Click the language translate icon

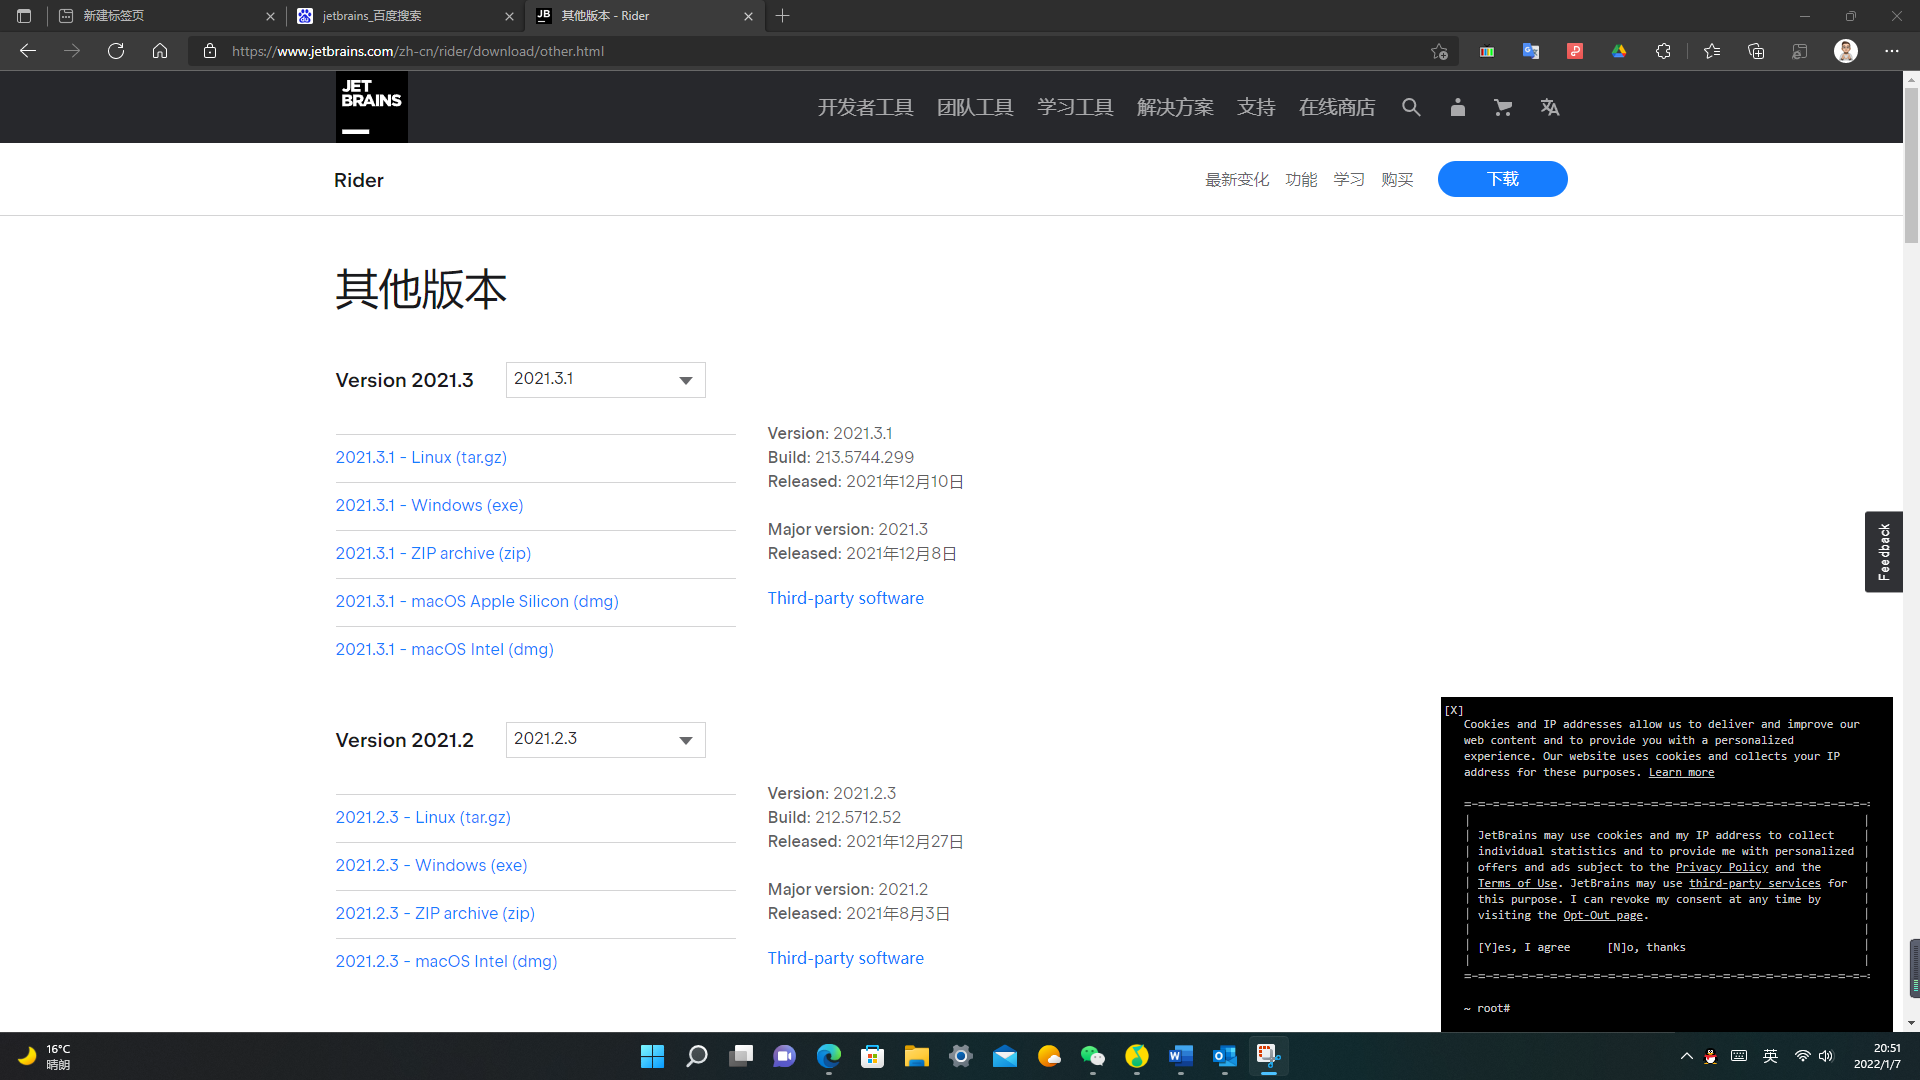(1550, 107)
